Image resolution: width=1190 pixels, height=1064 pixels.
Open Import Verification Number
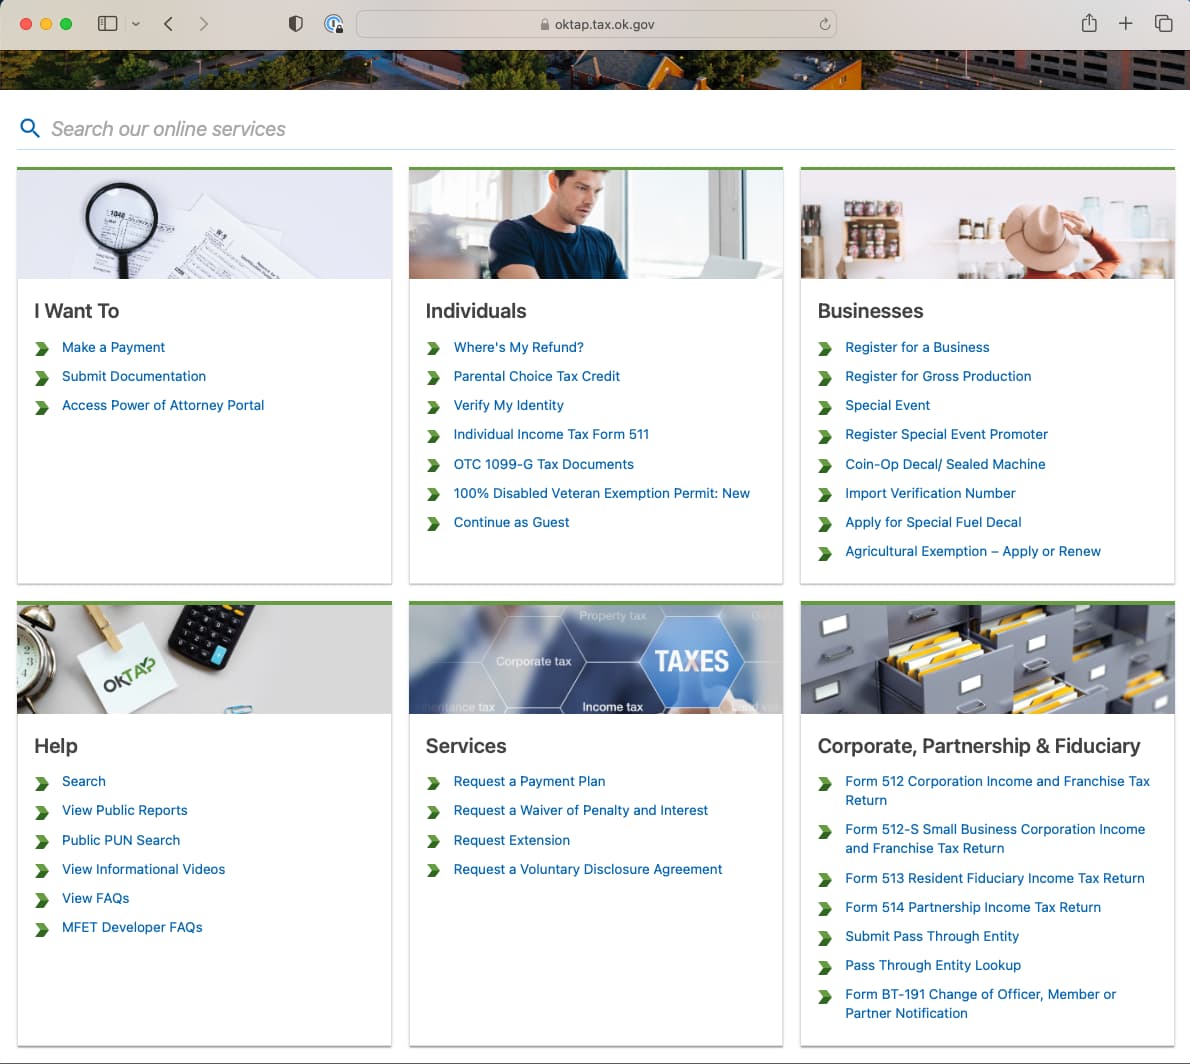pos(930,493)
